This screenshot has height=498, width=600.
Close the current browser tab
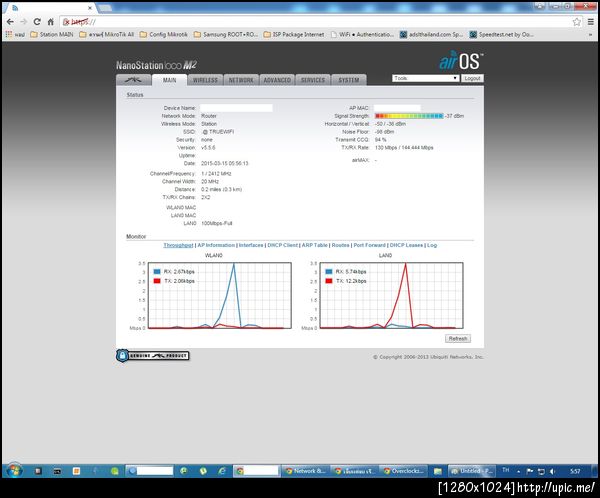click(90, 8)
